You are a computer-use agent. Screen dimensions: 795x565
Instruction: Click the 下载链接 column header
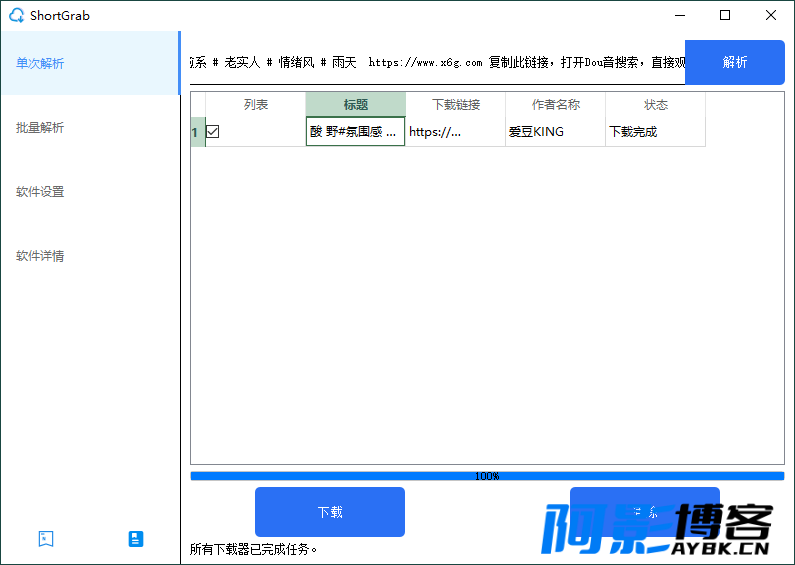coord(455,105)
